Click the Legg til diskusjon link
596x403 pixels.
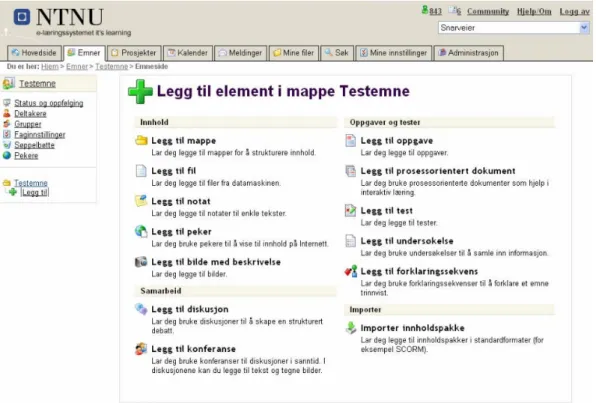point(190,309)
